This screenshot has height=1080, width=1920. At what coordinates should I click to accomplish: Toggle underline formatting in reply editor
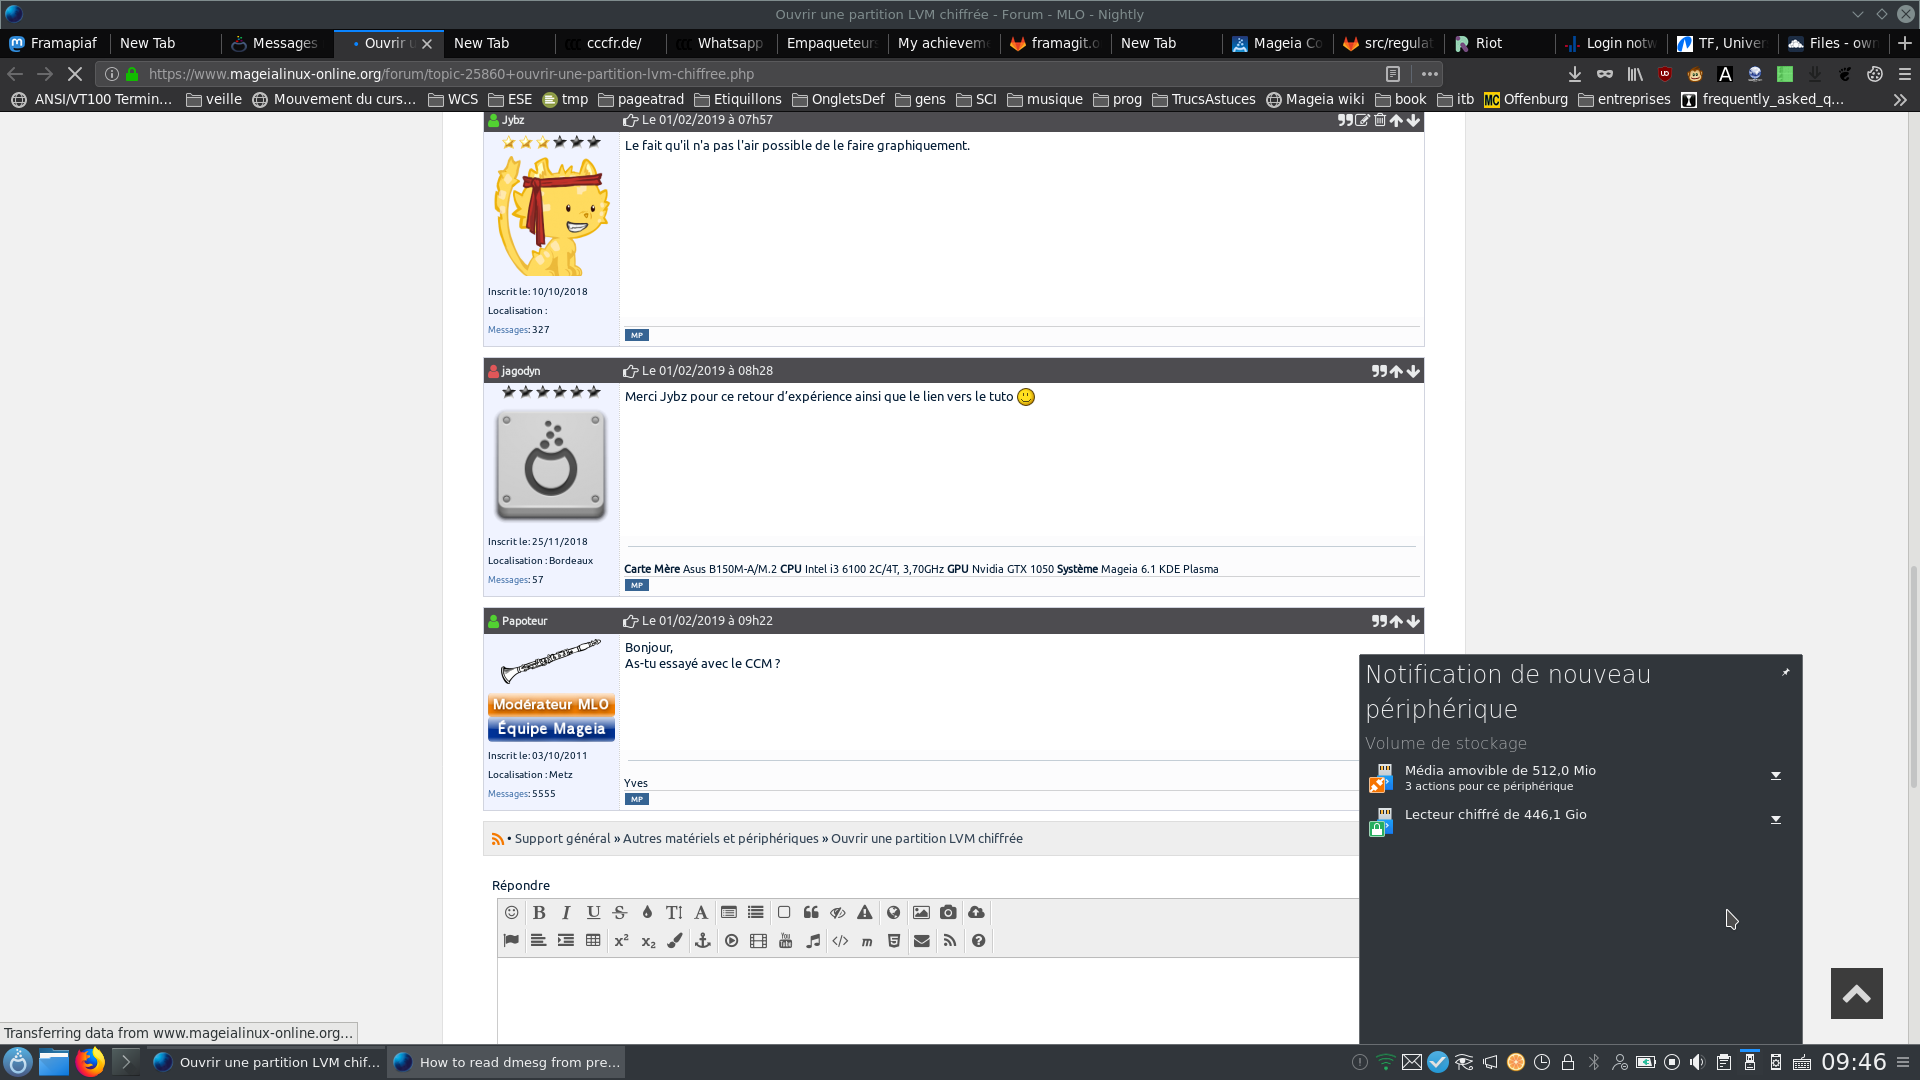pos(593,913)
